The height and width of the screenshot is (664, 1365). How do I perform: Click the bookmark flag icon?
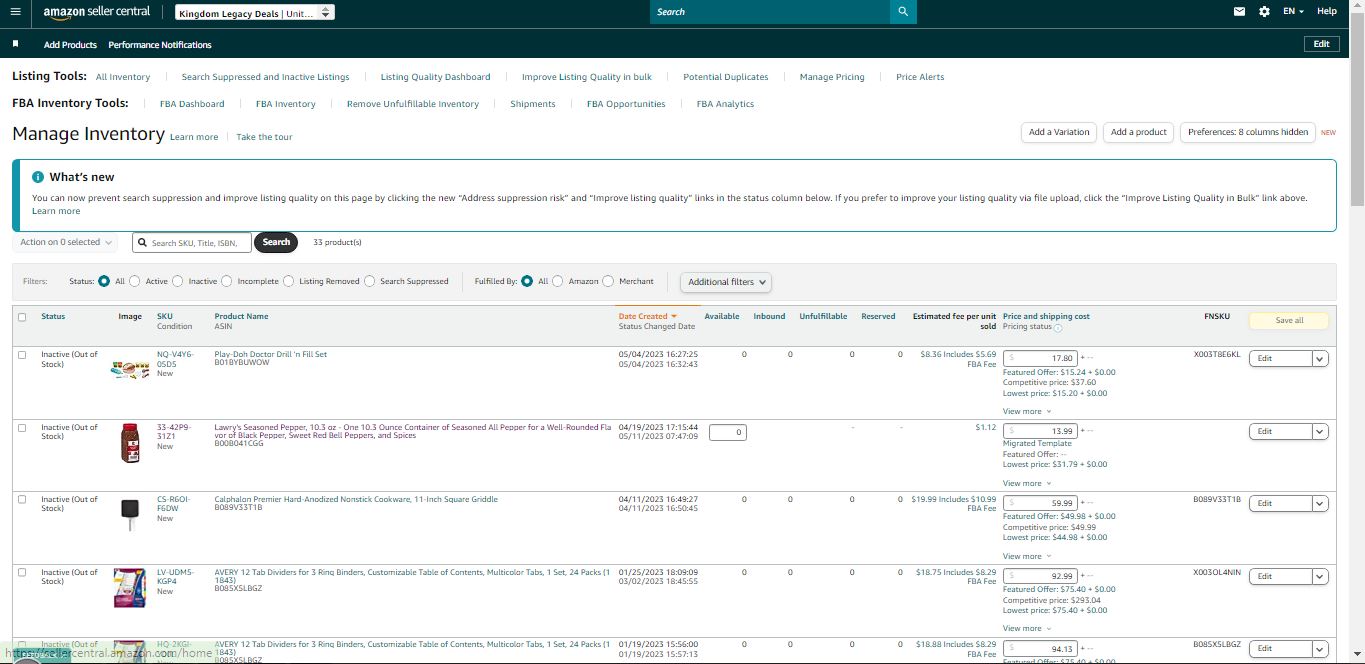15,44
